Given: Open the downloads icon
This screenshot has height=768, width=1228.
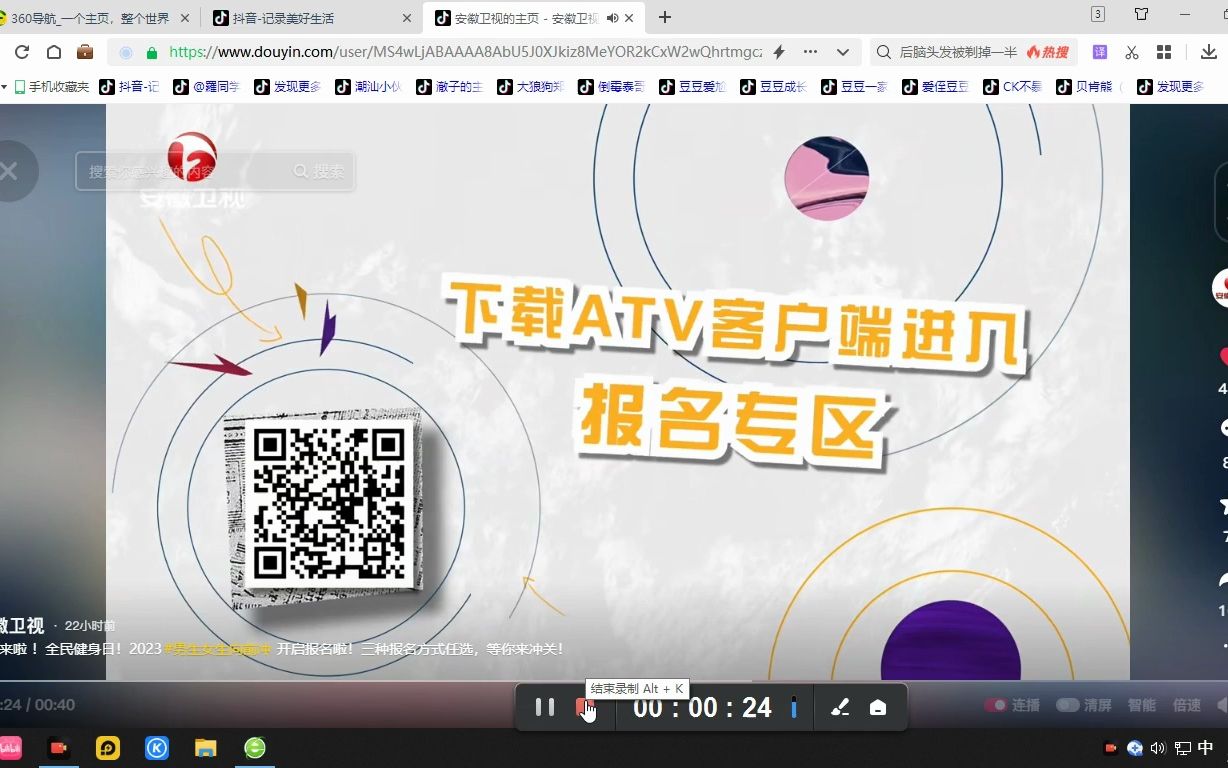Looking at the screenshot, I should 1209,52.
